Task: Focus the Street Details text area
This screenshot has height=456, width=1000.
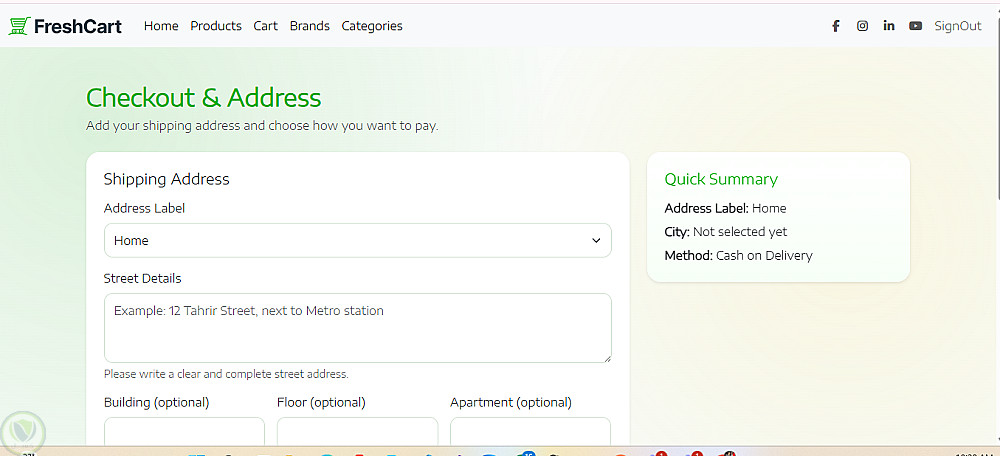Action: [357, 327]
